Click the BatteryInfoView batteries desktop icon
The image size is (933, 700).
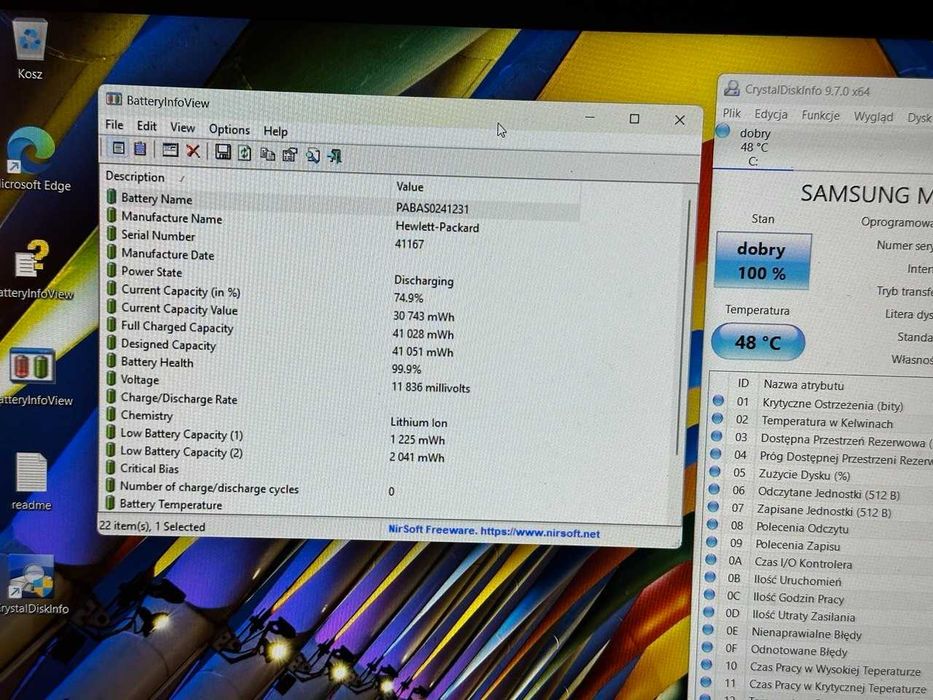(33, 377)
